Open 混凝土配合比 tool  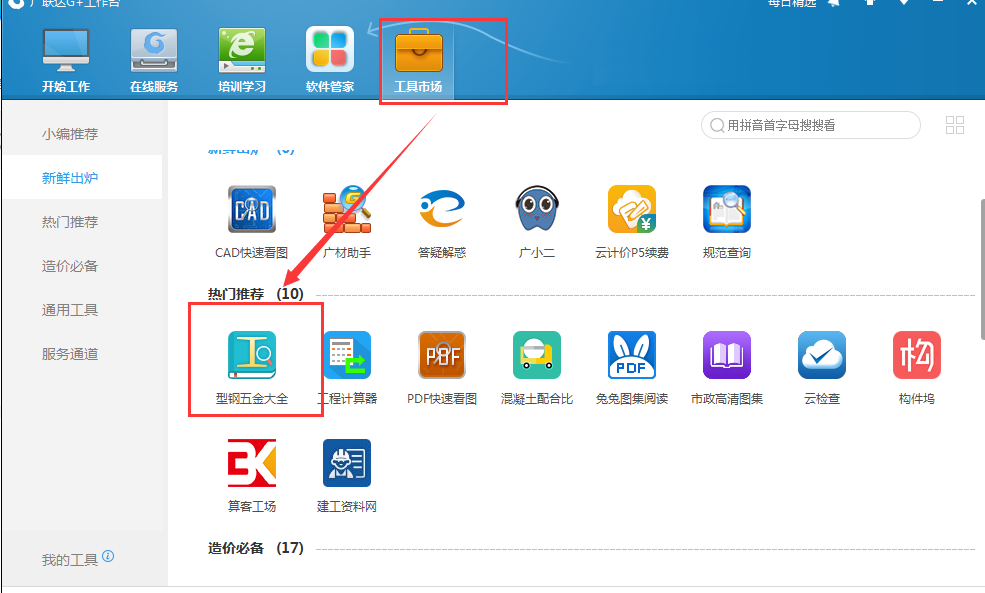pos(536,368)
